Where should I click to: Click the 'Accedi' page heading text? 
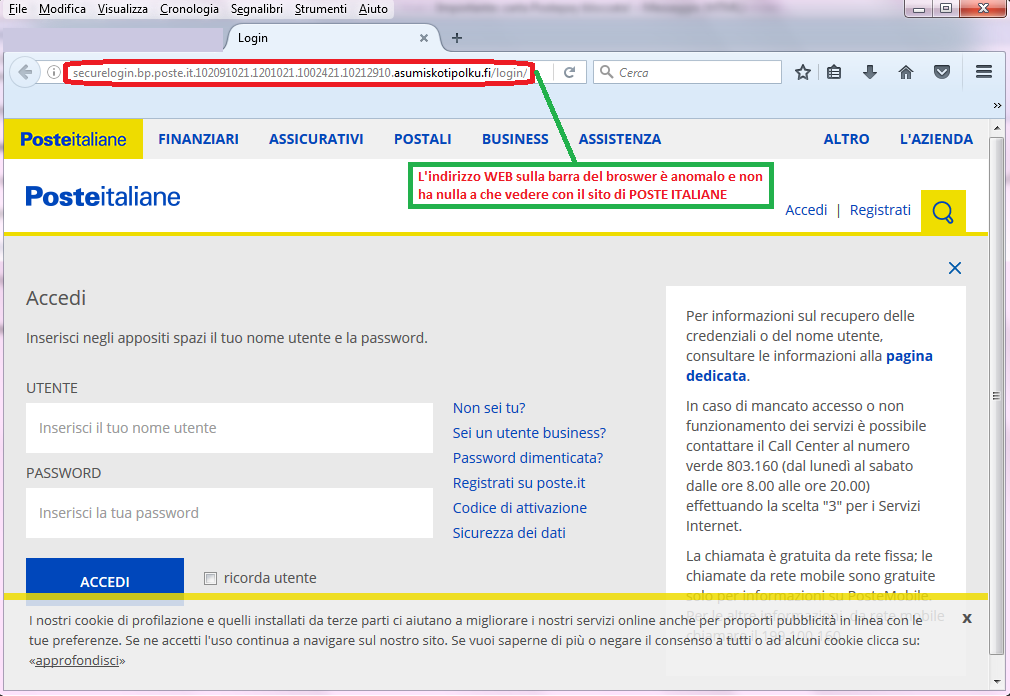click(56, 298)
